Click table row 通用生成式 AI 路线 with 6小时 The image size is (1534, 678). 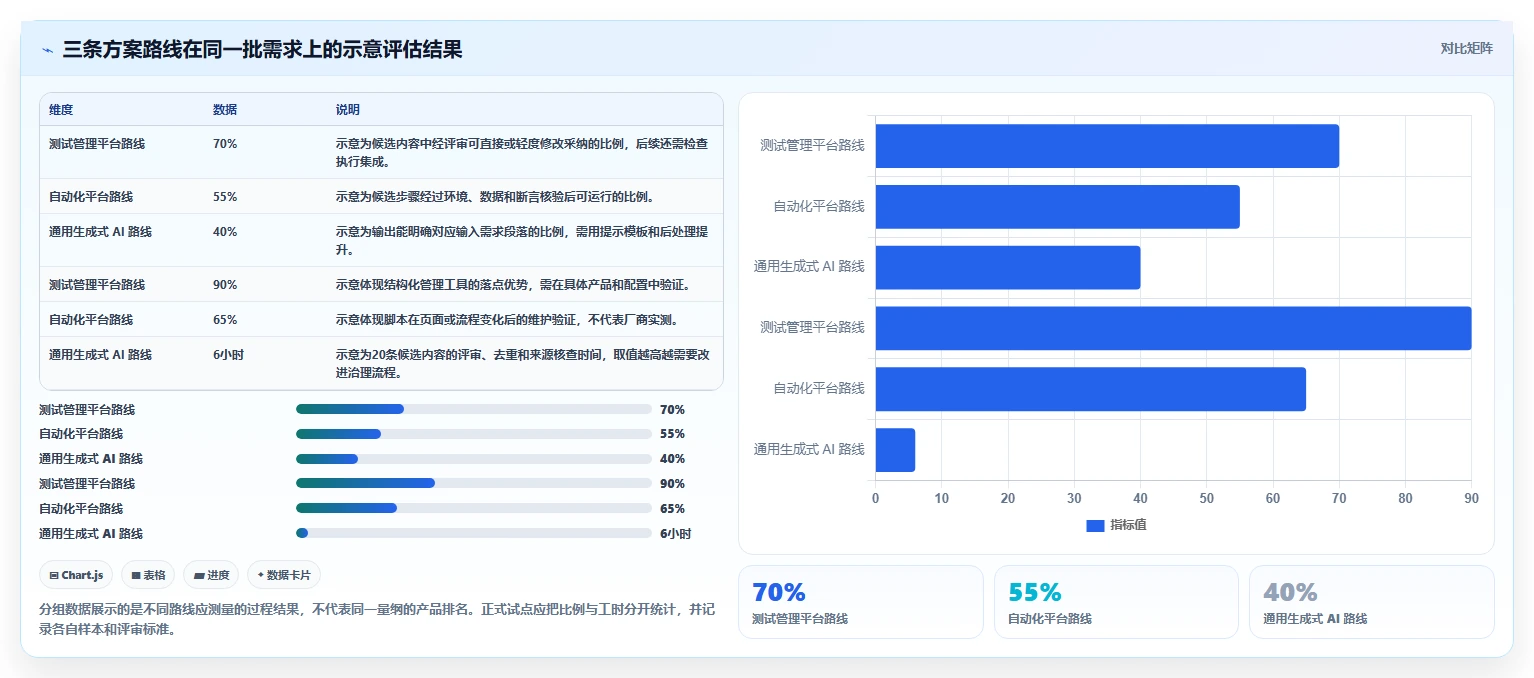(x=381, y=363)
